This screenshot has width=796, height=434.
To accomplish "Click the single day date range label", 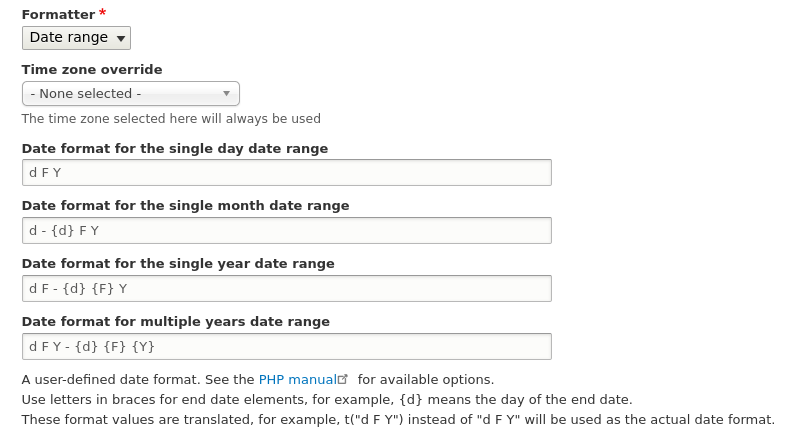I will (x=175, y=149).
